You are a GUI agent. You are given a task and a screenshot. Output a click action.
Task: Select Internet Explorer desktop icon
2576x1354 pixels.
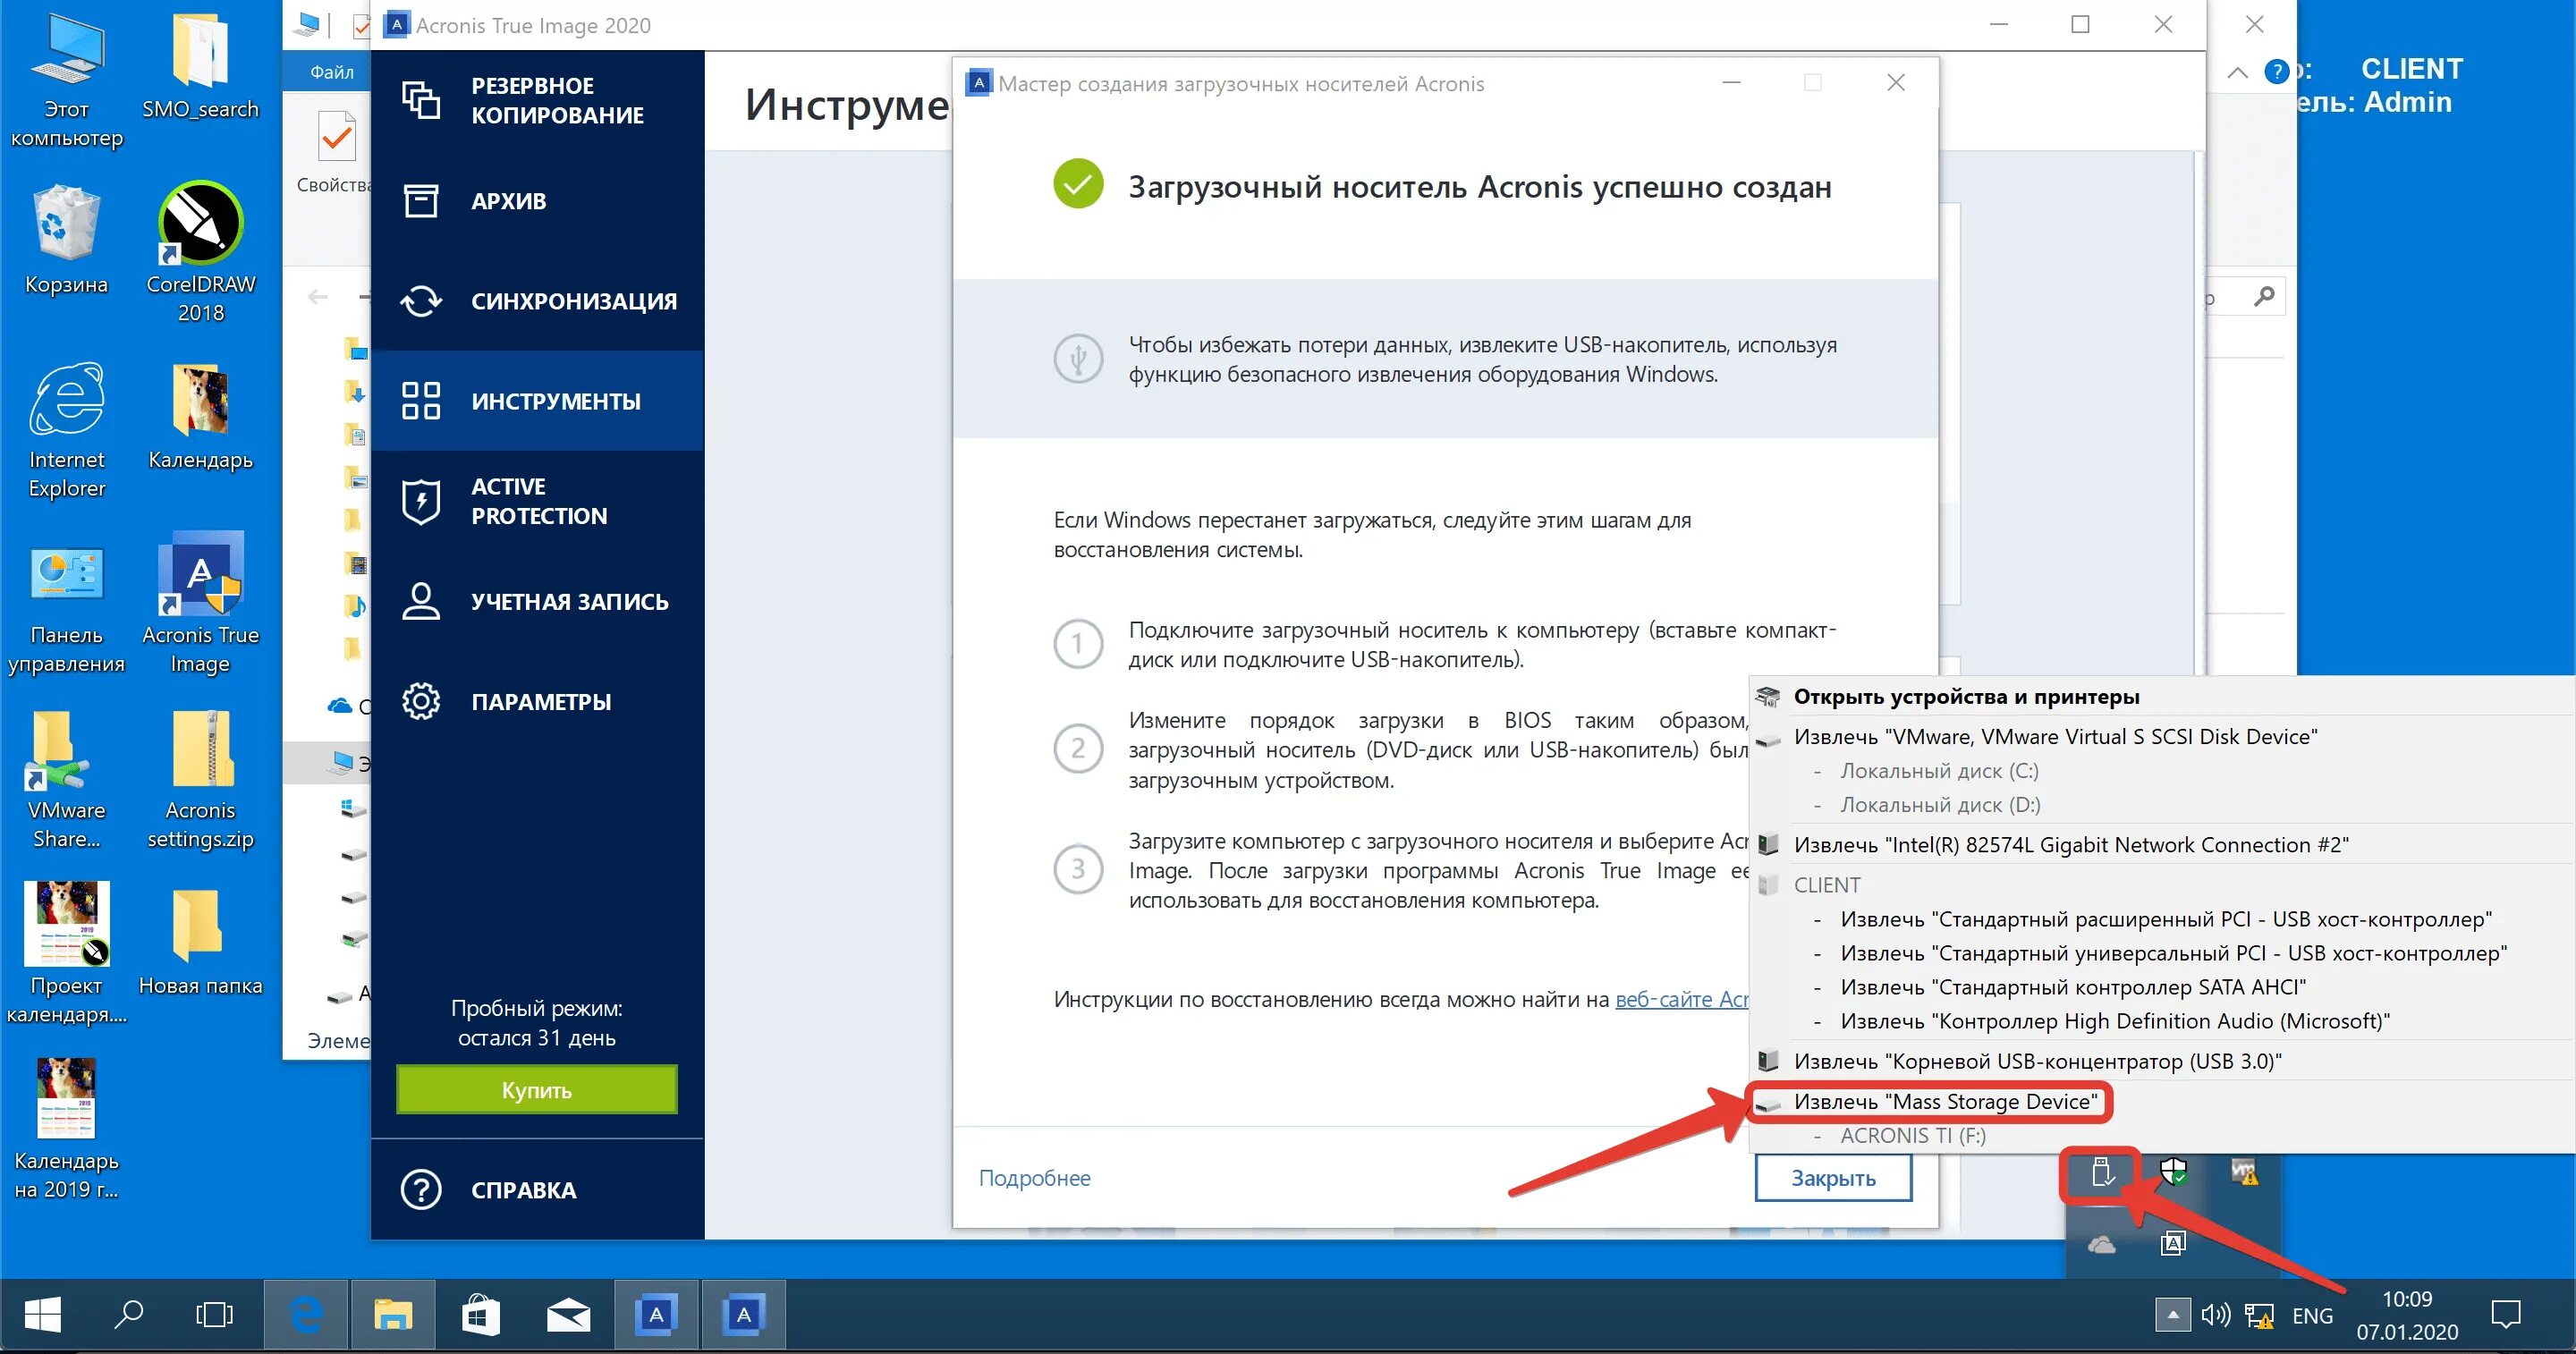click(66, 430)
